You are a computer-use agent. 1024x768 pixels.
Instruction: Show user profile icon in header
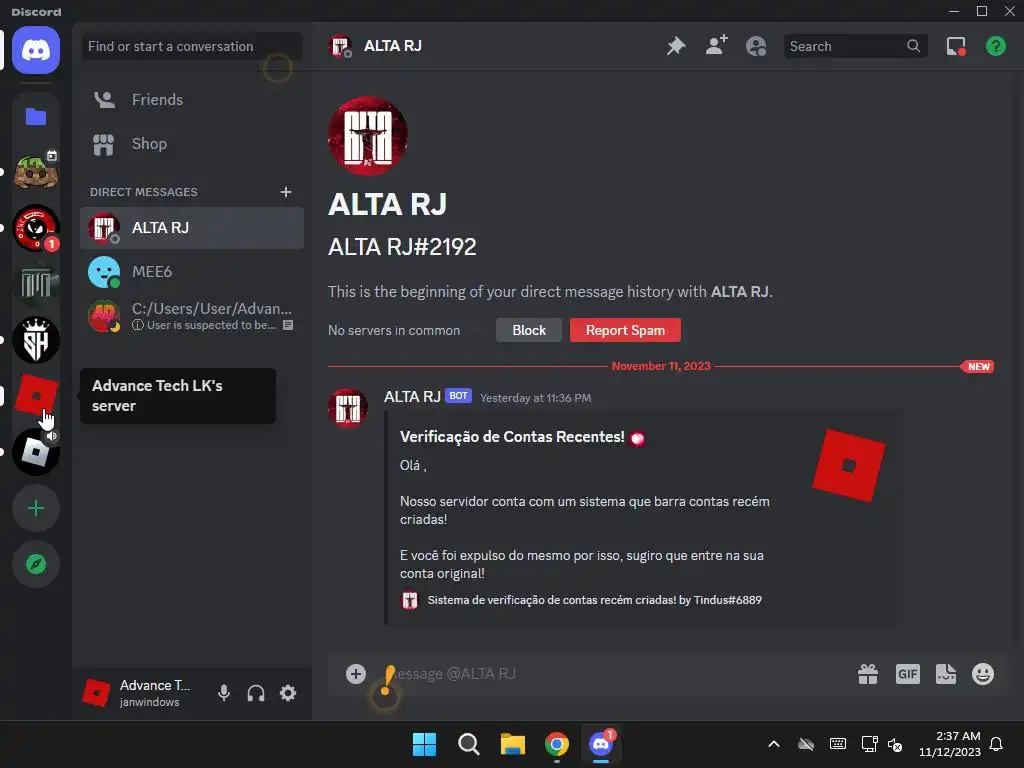tap(756, 46)
